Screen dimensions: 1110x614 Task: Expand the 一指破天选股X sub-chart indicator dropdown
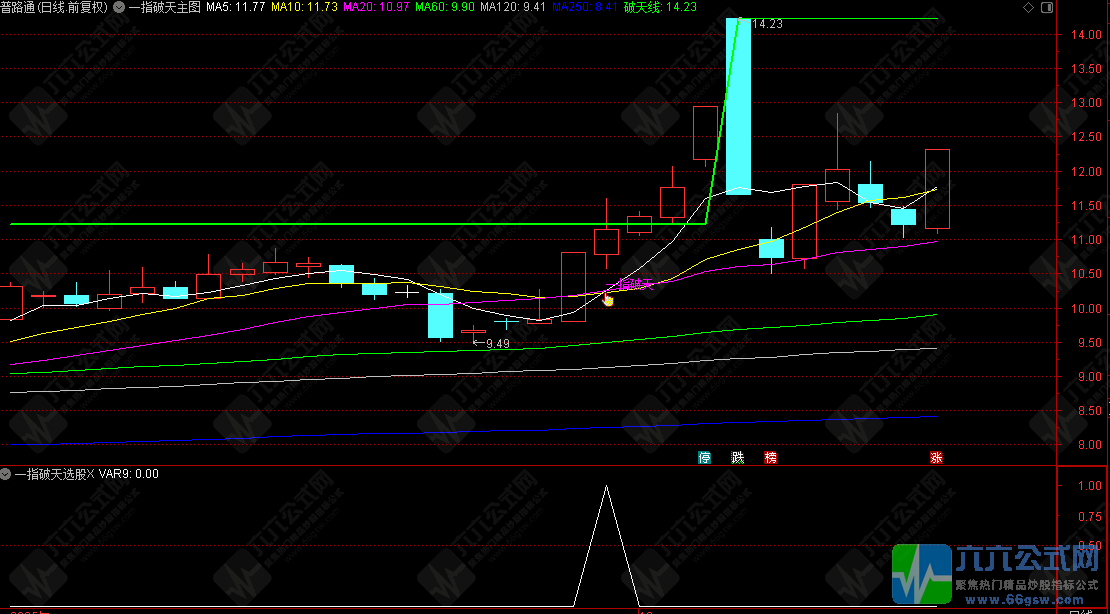pyautogui.click(x=7, y=474)
